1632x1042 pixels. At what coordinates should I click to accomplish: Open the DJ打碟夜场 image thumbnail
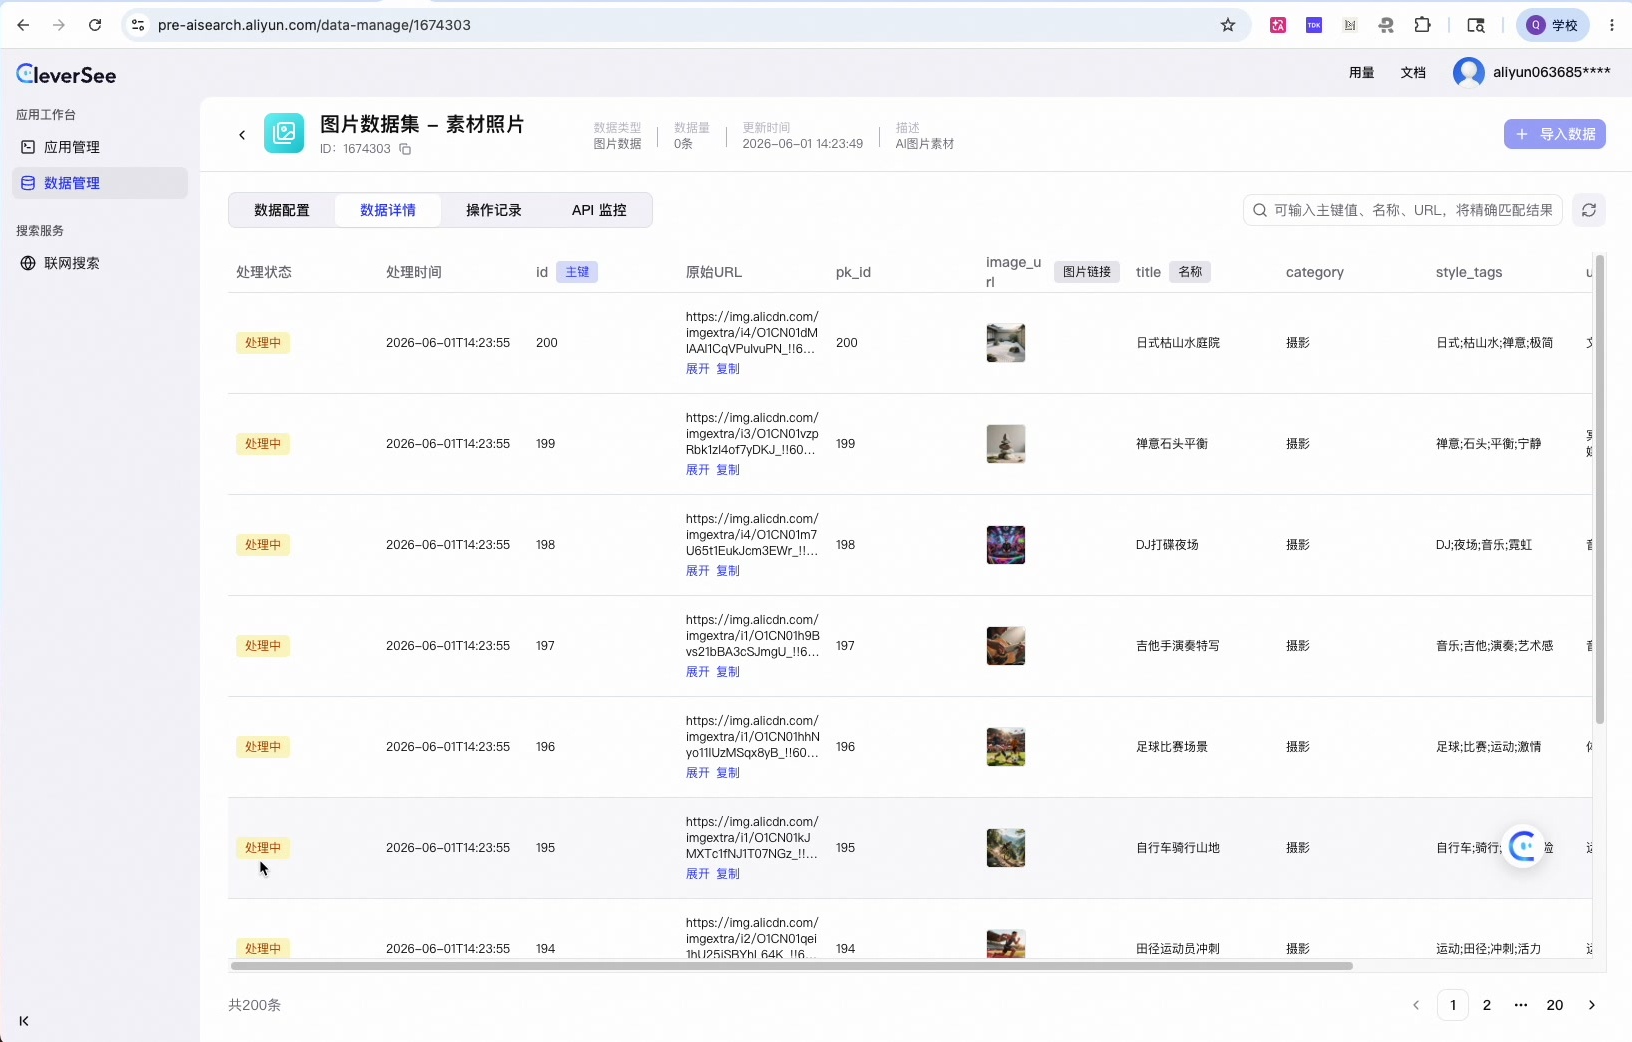click(1005, 545)
